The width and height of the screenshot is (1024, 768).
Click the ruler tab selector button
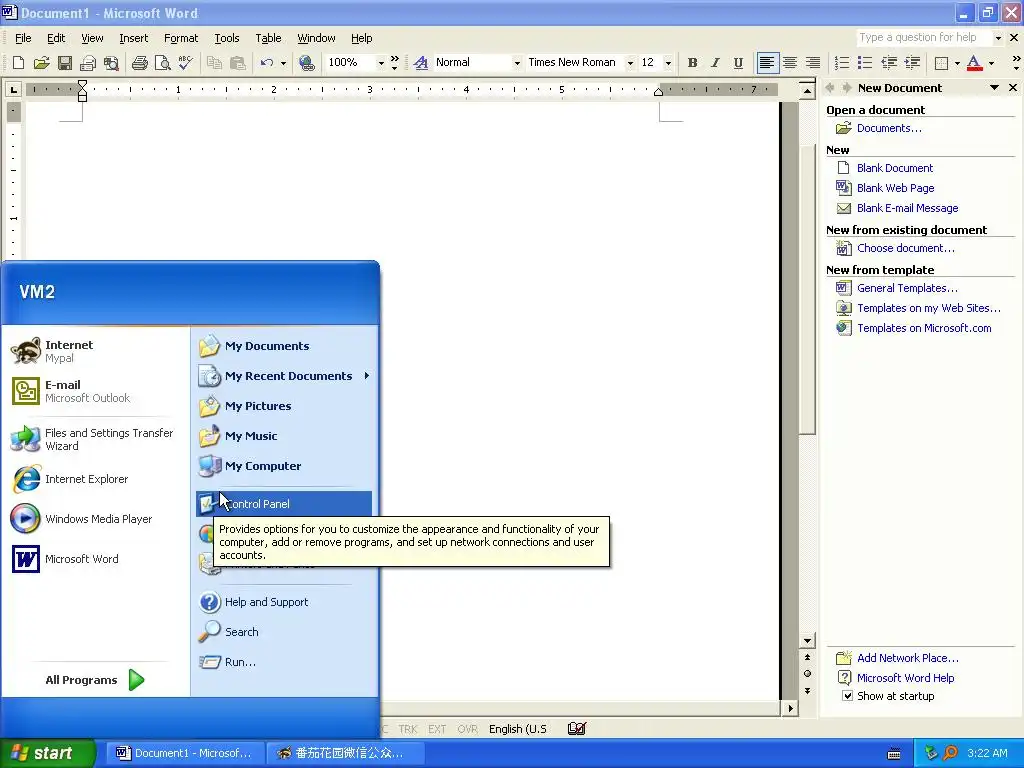click(x=13, y=89)
